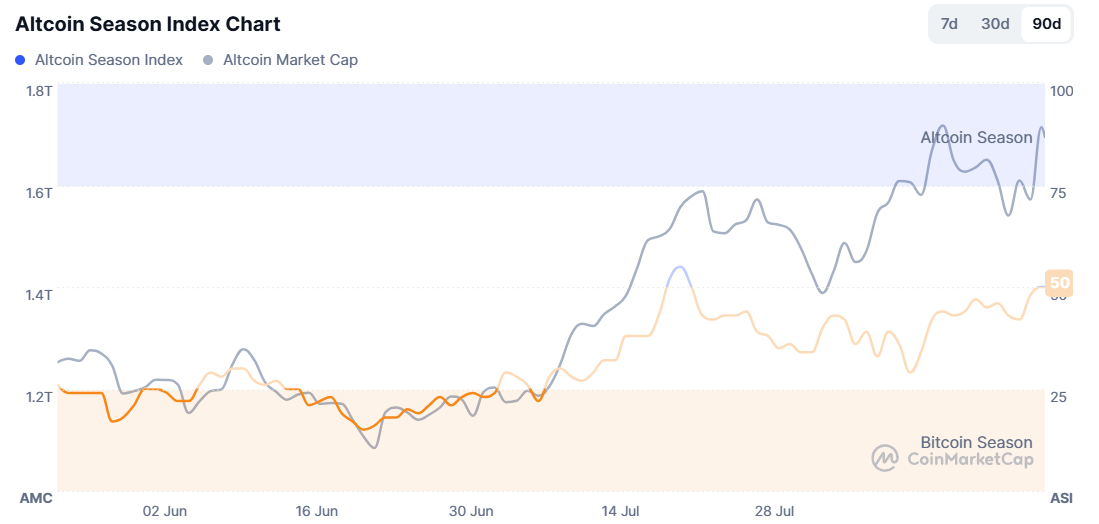Switch to the 7d time range
This screenshot has width=1099, height=524.
(x=949, y=24)
